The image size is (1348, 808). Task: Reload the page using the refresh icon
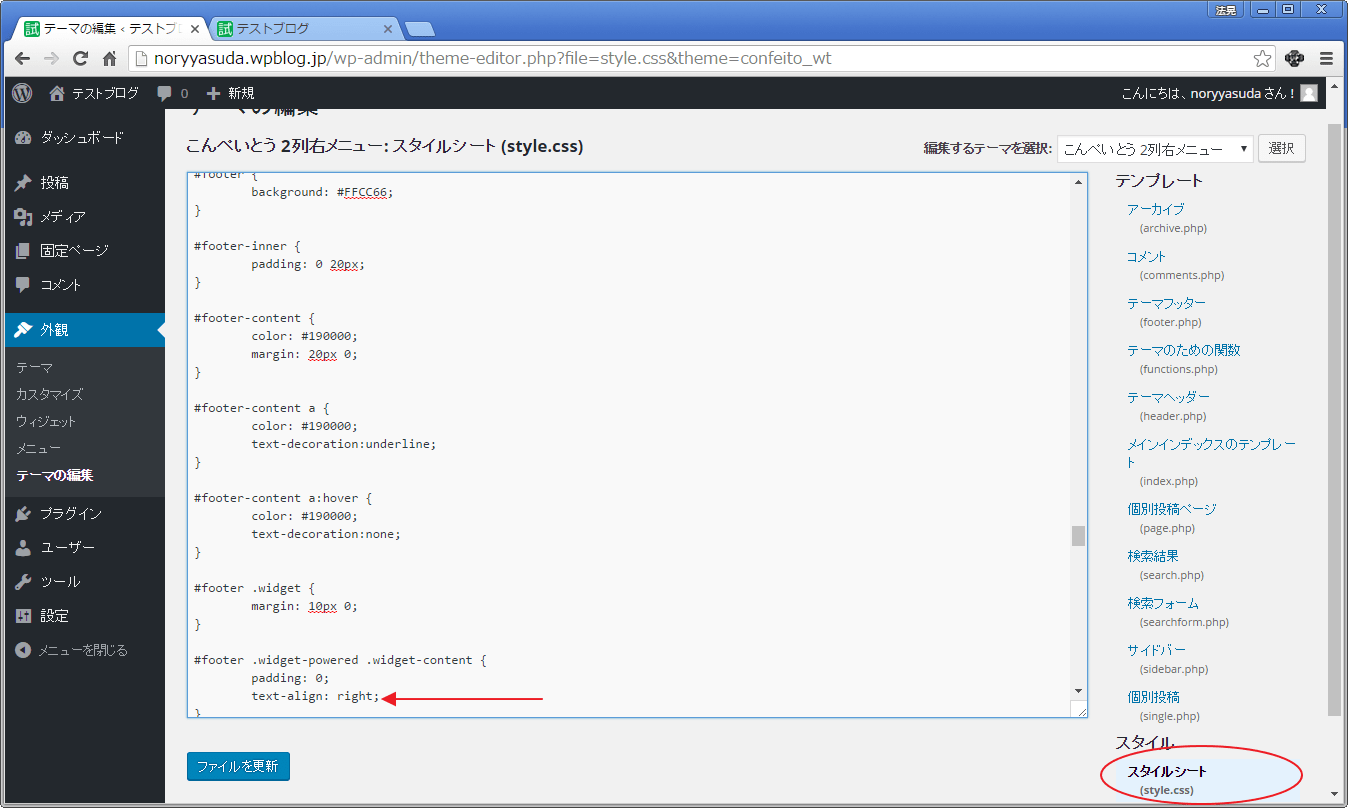click(x=80, y=58)
